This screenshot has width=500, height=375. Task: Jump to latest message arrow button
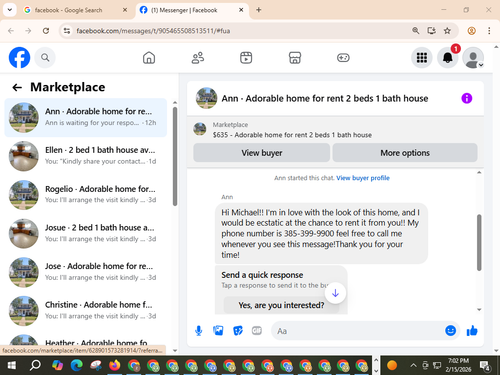pyautogui.click(x=335, y=293)
